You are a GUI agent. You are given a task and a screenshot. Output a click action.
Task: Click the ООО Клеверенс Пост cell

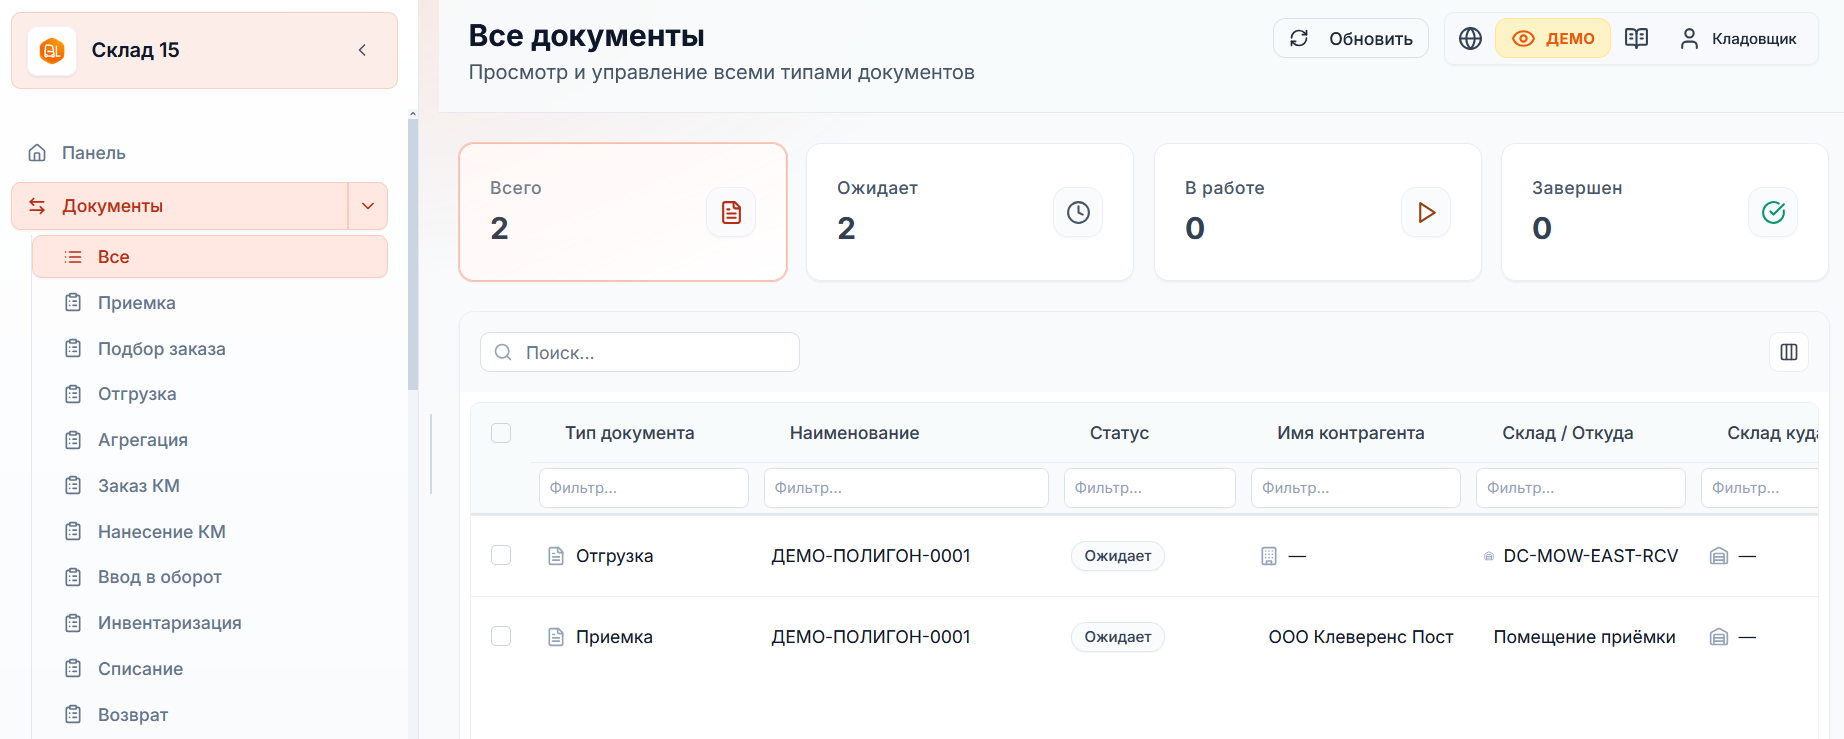pos(1361,637)
